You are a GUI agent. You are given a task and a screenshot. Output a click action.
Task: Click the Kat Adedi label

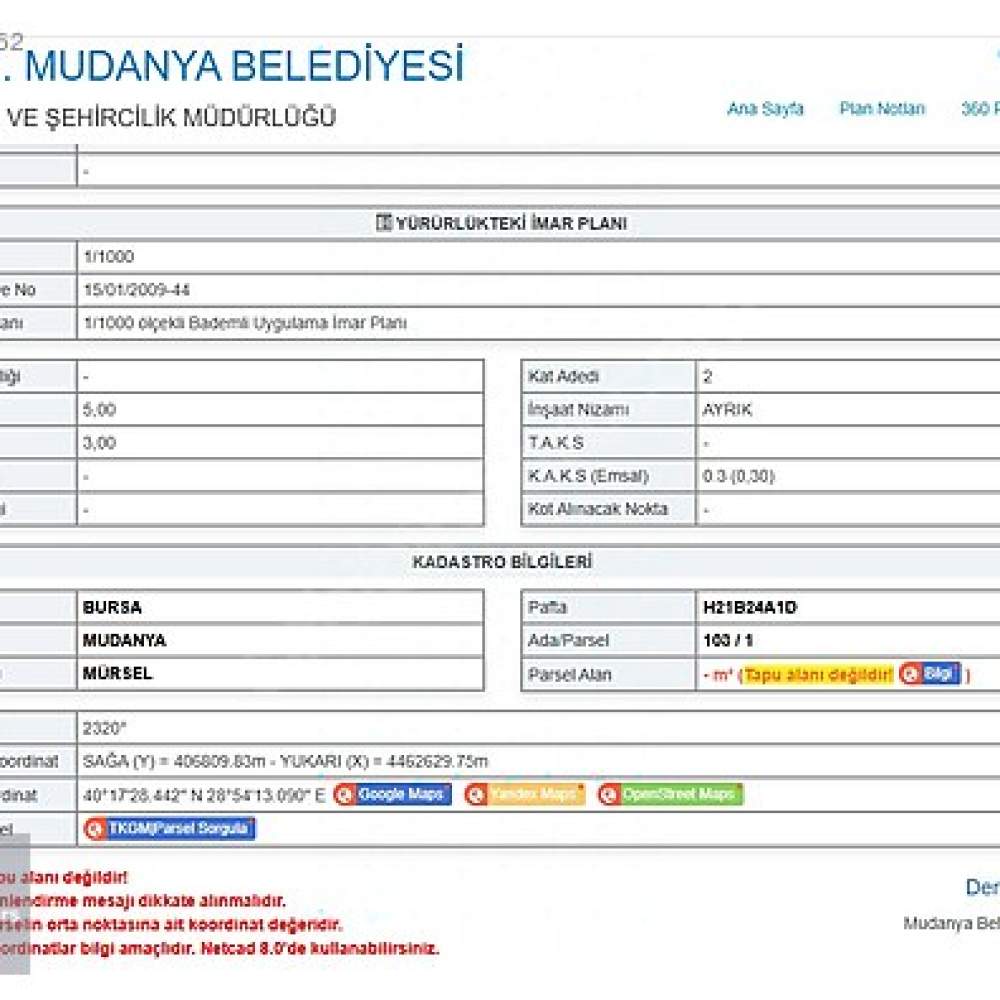(x=563, y=376)
